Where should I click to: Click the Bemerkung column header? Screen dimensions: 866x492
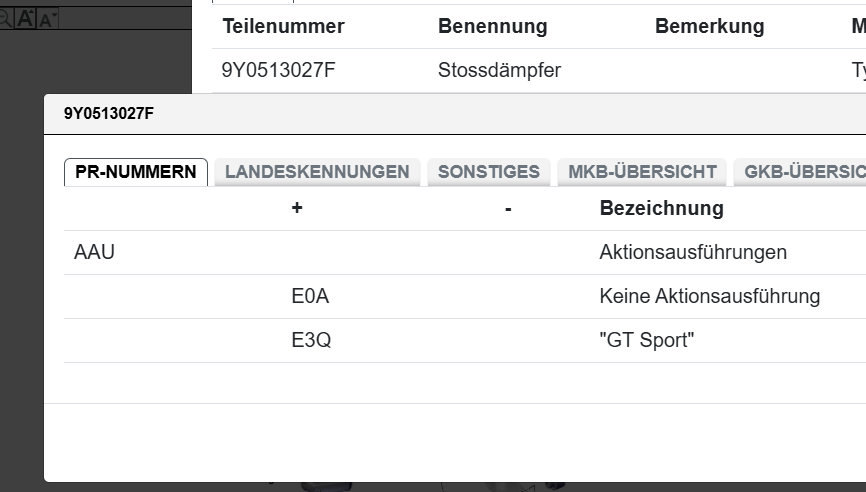[x=709, y=27]
